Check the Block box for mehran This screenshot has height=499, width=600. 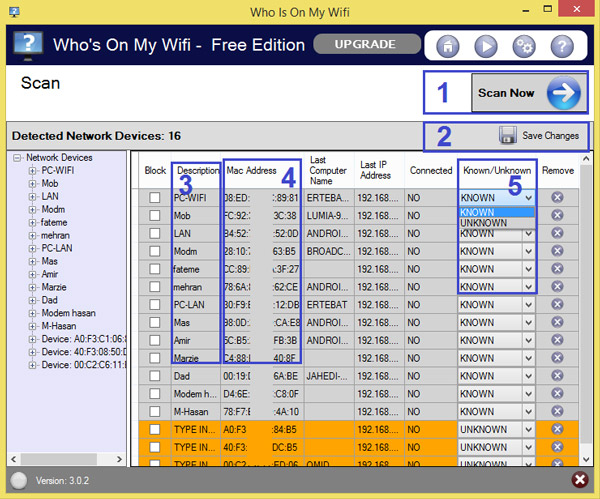(155, 287)
